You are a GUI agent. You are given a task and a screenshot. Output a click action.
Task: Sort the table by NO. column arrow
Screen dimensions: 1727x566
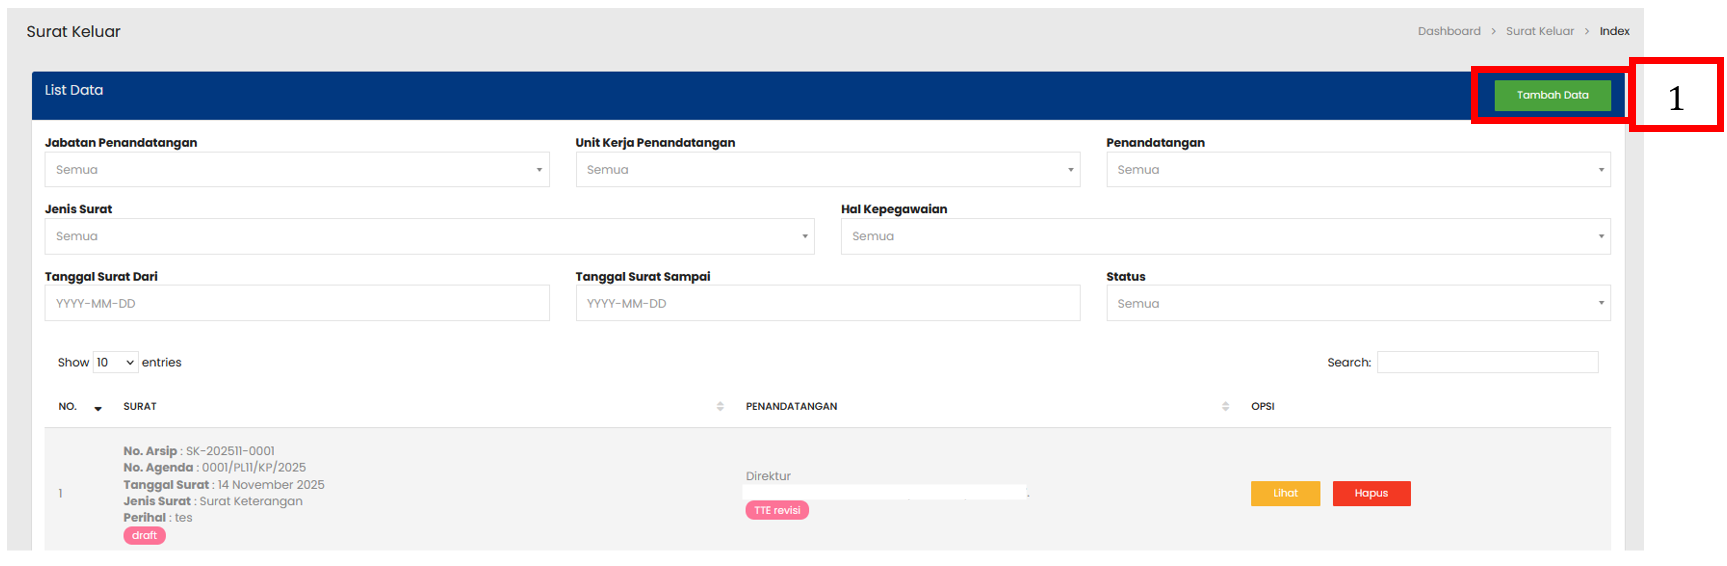point(98,408)
